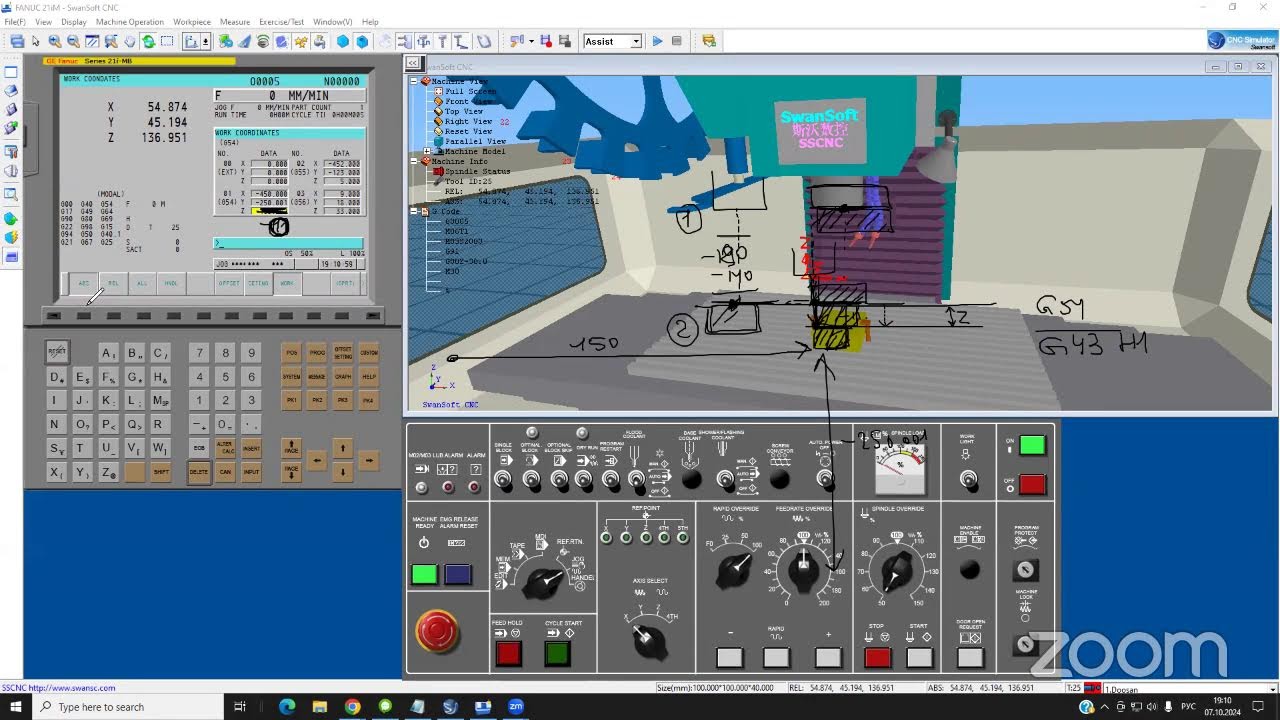Screen dimensions: 1280x720
Task: Click the green refresh toolbar icon
Action: [148, 41]
